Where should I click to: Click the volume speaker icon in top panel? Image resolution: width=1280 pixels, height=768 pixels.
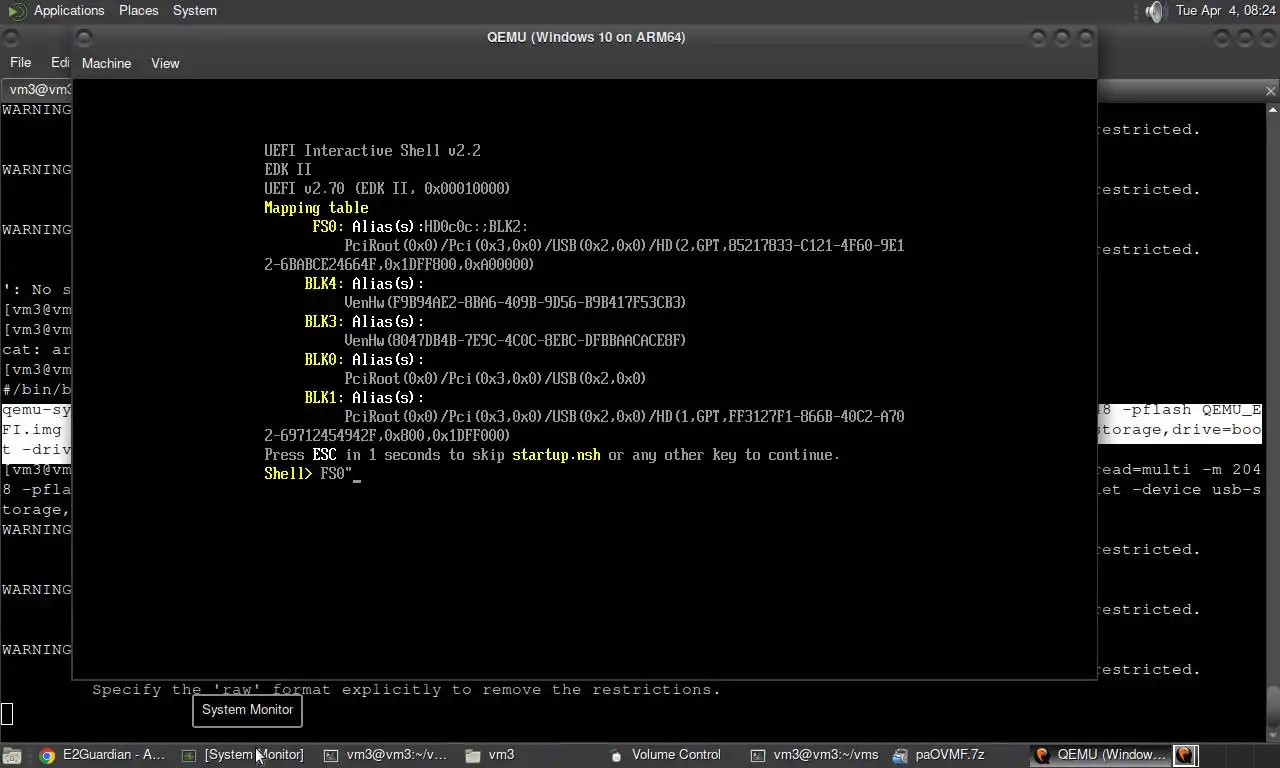[1155, 11]
